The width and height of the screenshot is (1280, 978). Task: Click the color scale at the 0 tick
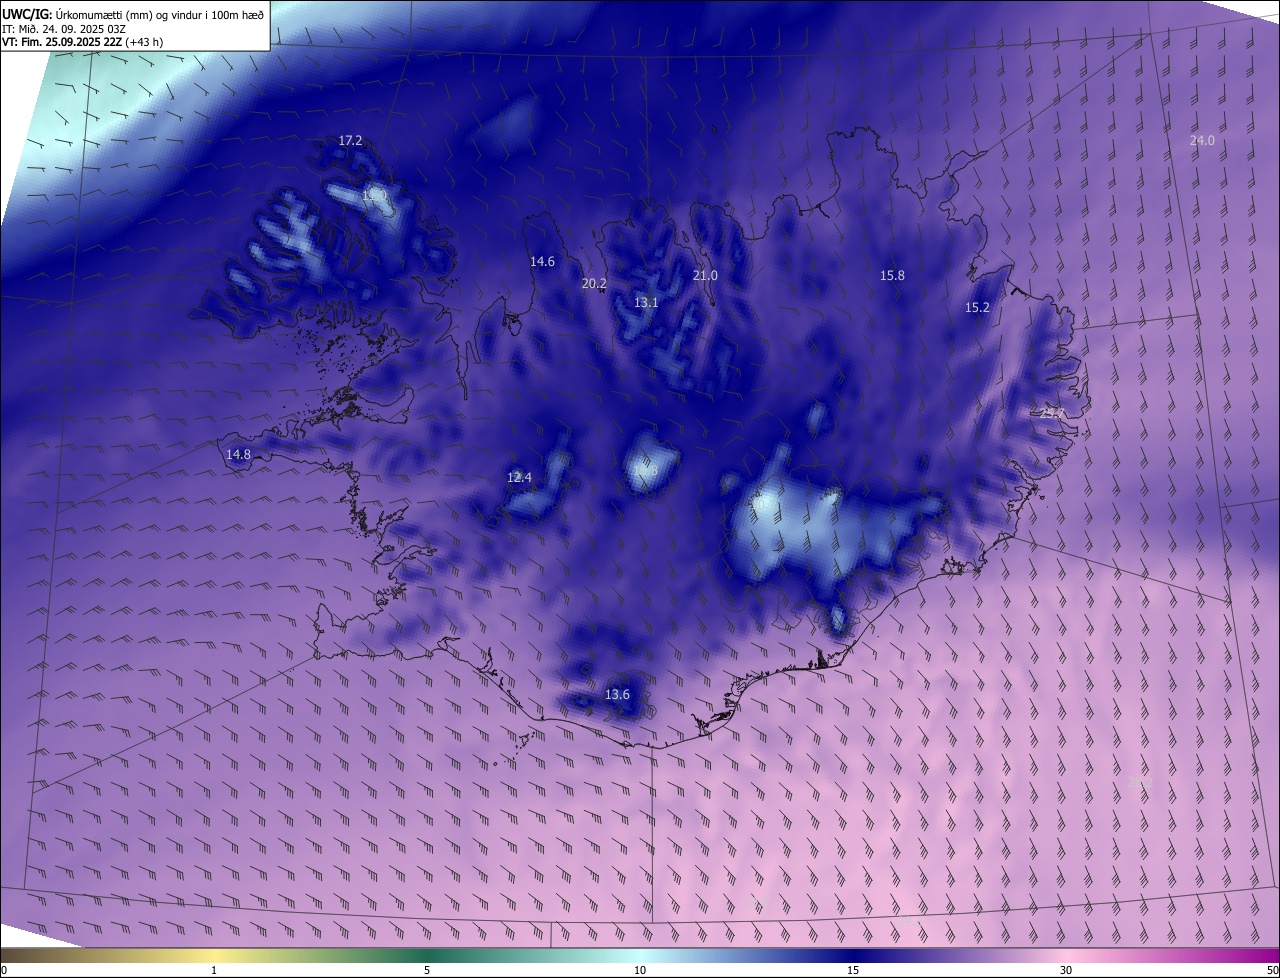tap(4, 969)
